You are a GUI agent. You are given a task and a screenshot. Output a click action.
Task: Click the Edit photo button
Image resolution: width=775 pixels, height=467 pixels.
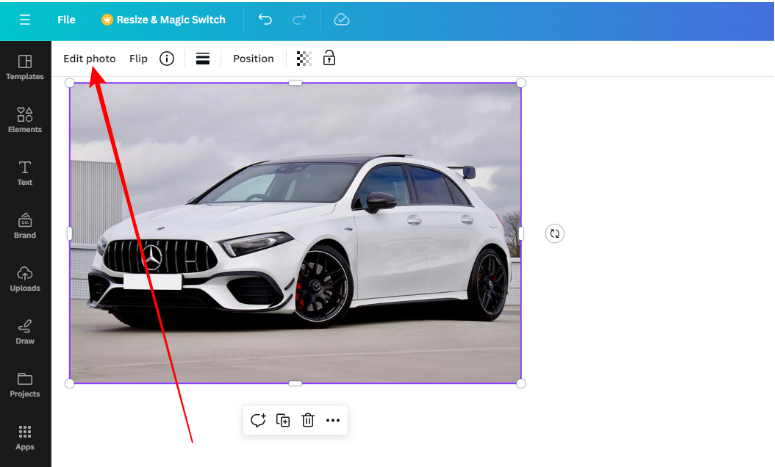pos(89,59)
